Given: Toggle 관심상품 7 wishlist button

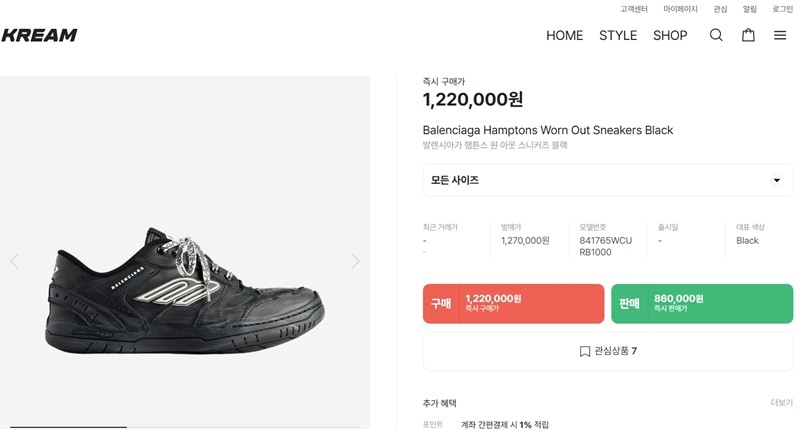Looking at the screenshot, I should [608, 351].
